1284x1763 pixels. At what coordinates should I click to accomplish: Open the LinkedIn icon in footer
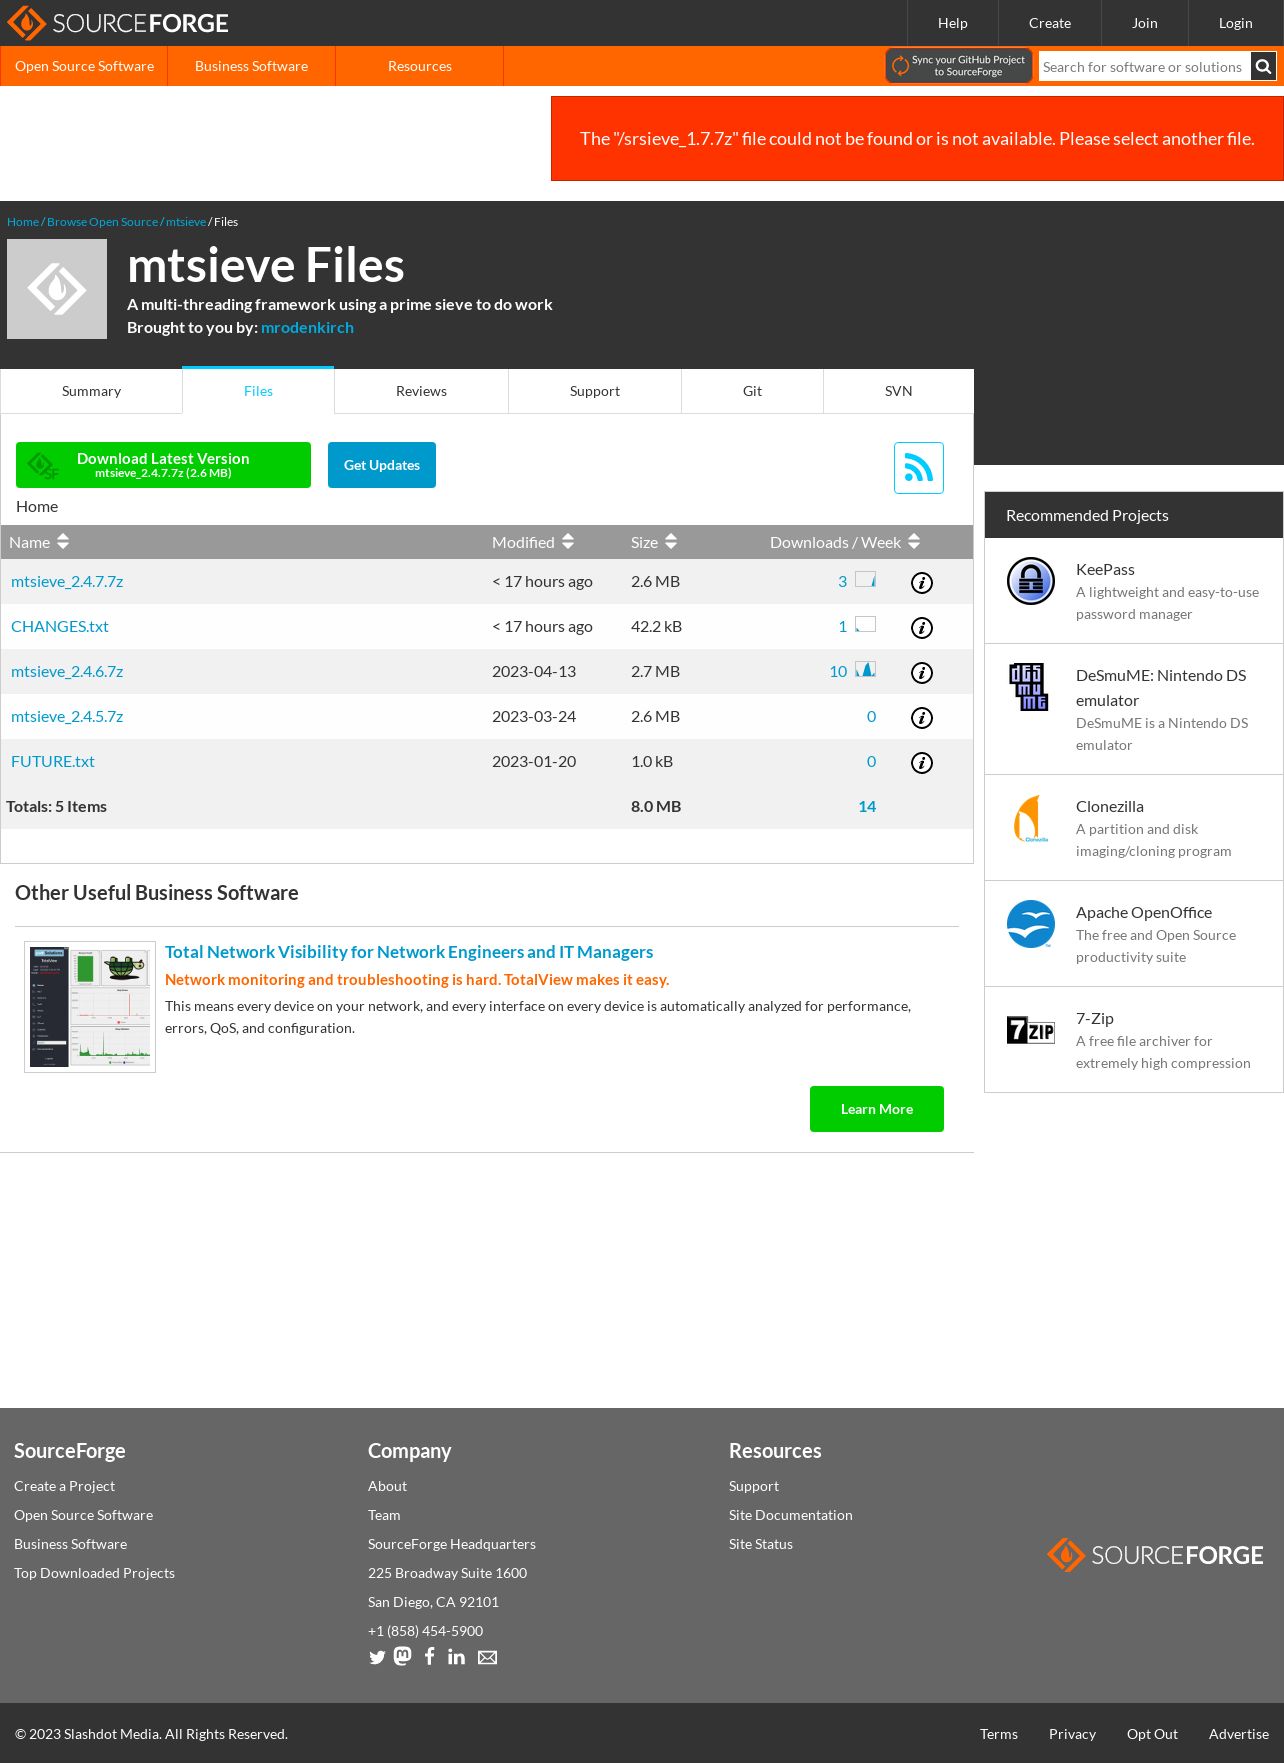(x=456, y=1657)
